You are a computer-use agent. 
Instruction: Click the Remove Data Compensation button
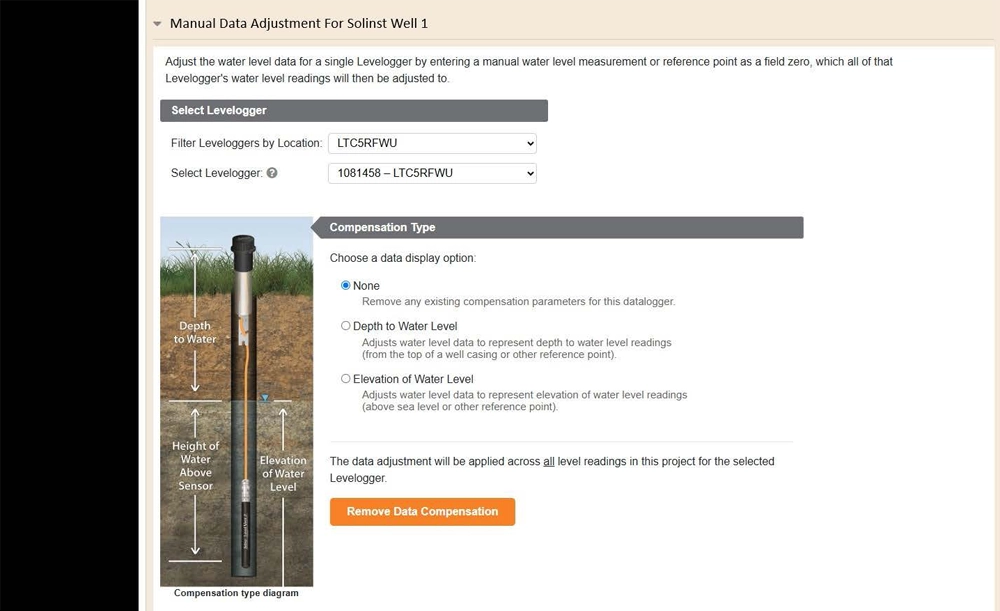422,511
